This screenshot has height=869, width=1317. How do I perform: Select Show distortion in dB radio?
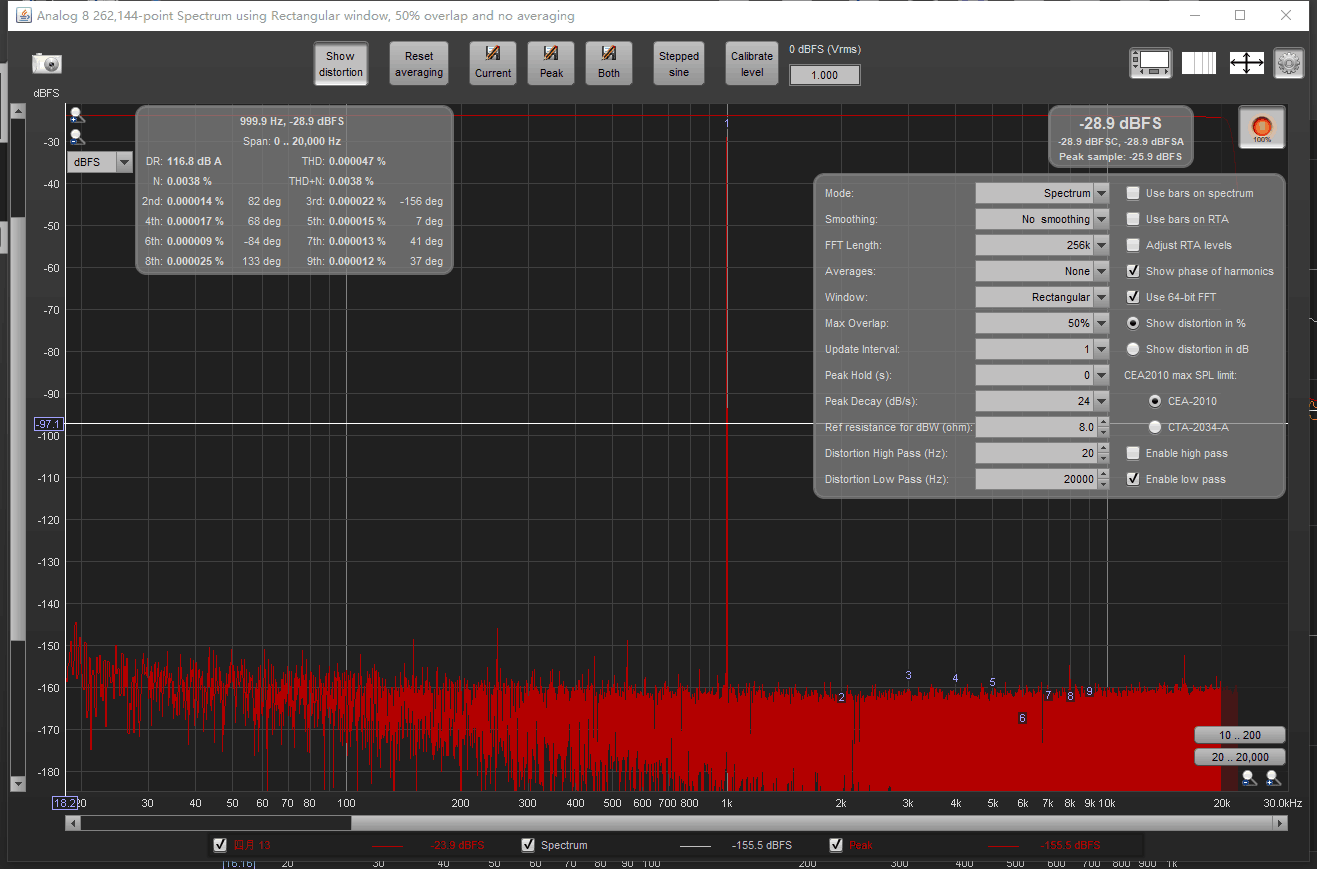pyautogui.click(x=1133, y=349)
